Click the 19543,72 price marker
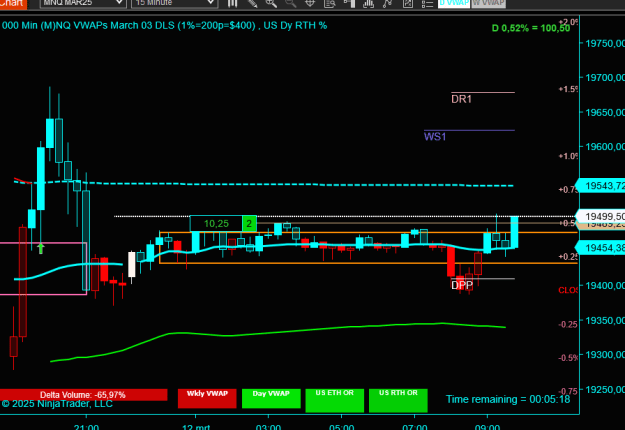This screenshot has width=625, height=430. [x=601, y=186]
